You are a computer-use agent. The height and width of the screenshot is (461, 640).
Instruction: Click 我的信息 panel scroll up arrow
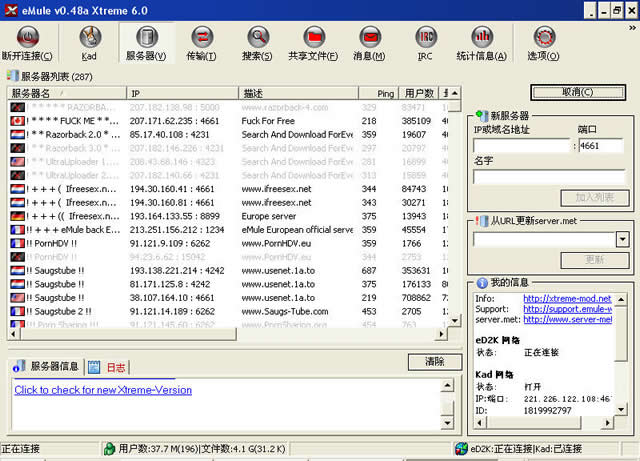621,300
